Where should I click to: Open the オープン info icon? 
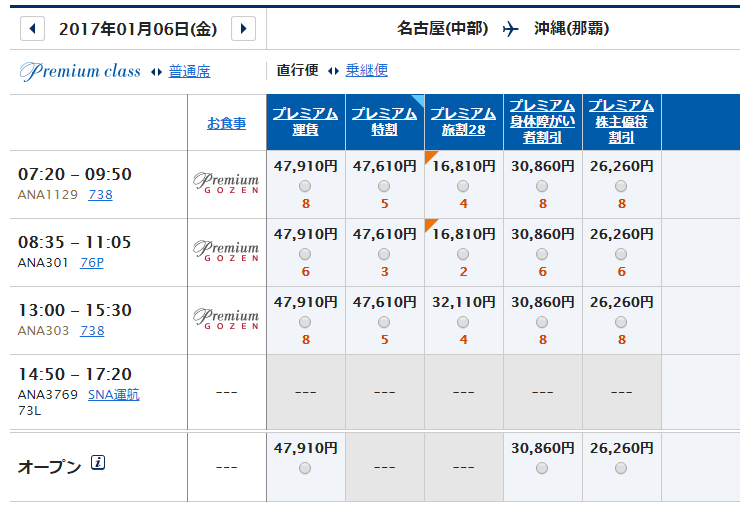coord(98,462)
